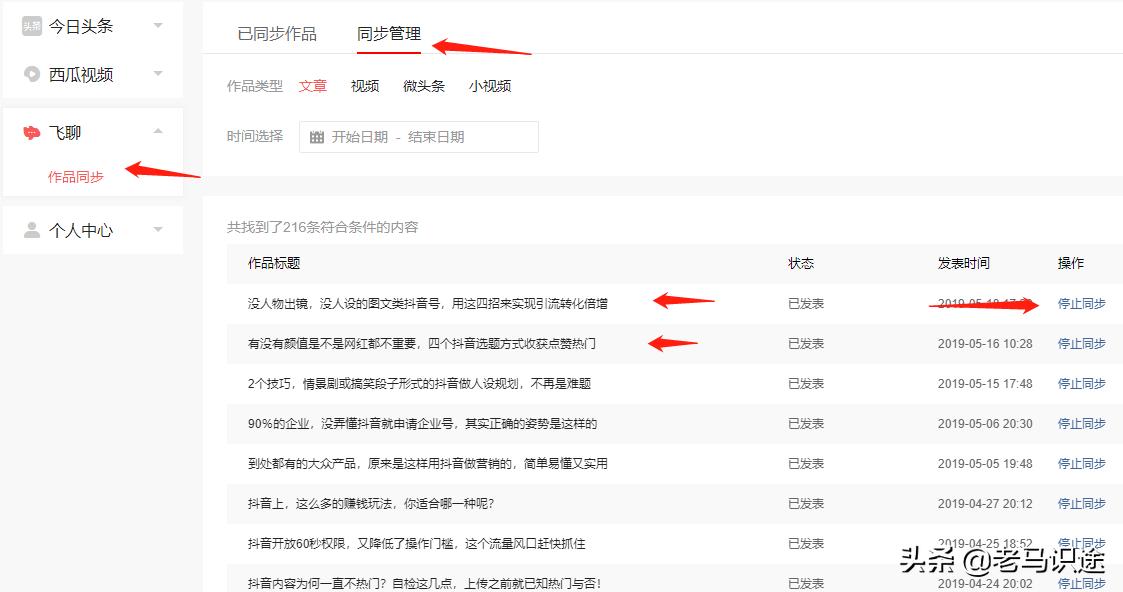Image resolution: width=1123 pixels, height=592 pixels.
Task: Switch filter to 视频 type
Action: 365,86
